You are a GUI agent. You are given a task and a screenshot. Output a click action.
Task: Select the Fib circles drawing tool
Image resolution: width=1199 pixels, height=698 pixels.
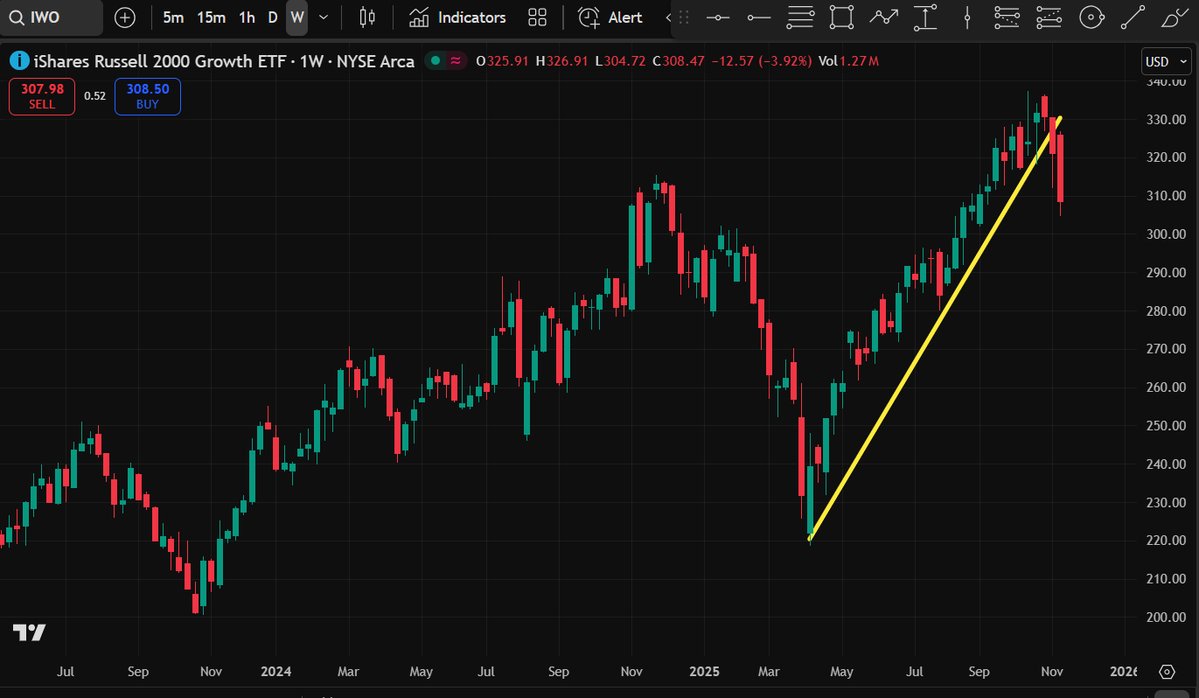pos(1091,18)
